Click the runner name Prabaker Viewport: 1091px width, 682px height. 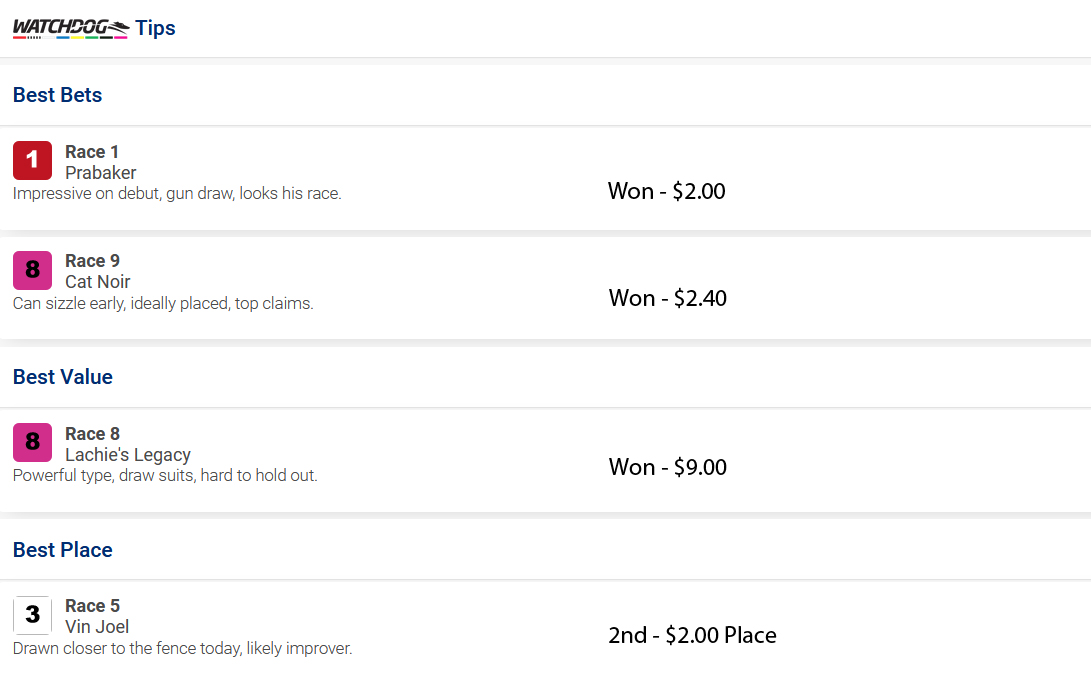pyautogui.click(x=101, y=173)
